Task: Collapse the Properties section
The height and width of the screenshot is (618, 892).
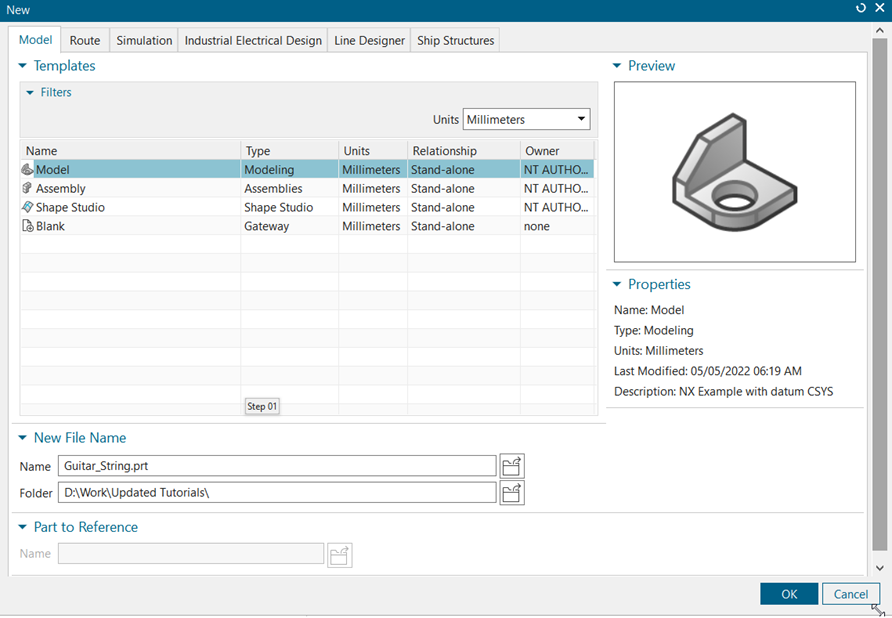Action: click(618, 284)
